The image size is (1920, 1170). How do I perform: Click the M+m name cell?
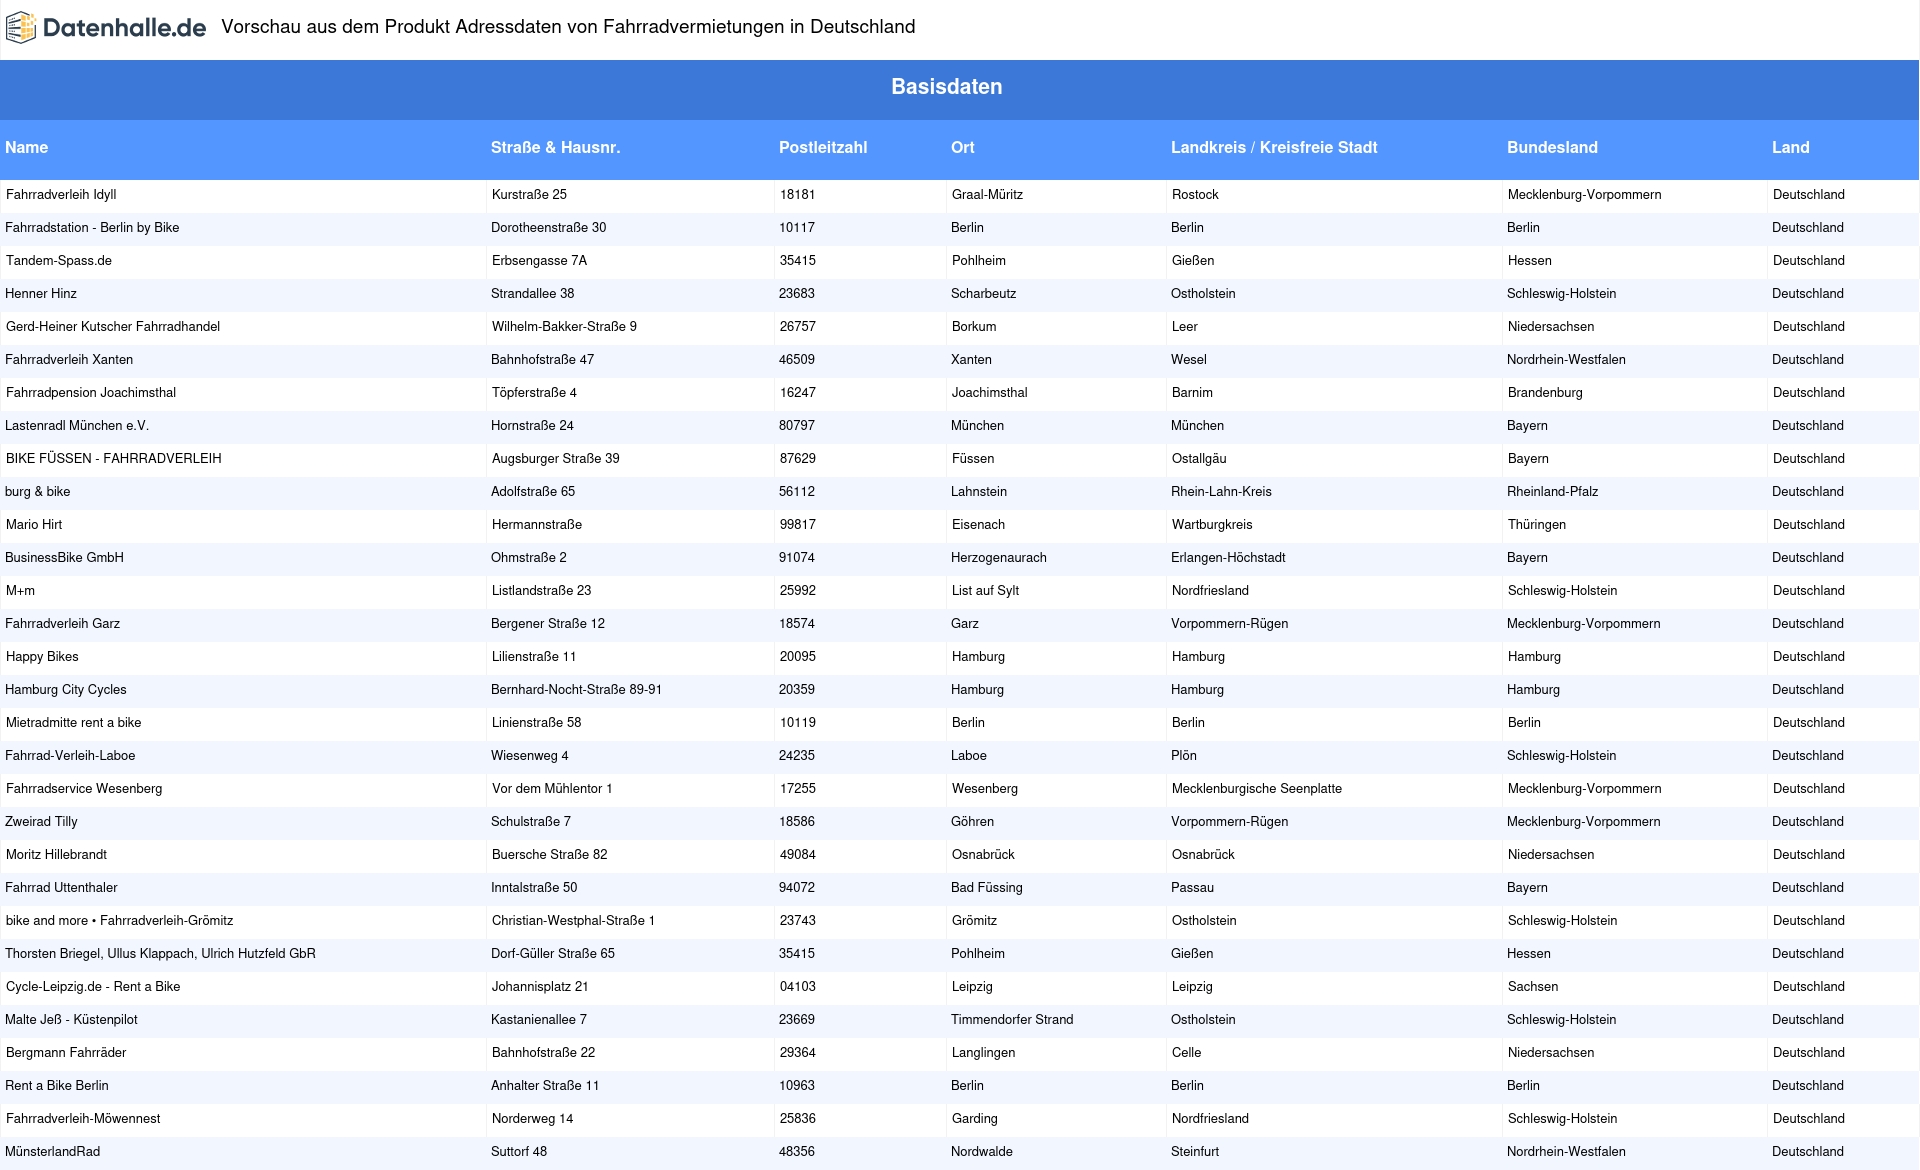pyautogui.click(x=20, y=591)
